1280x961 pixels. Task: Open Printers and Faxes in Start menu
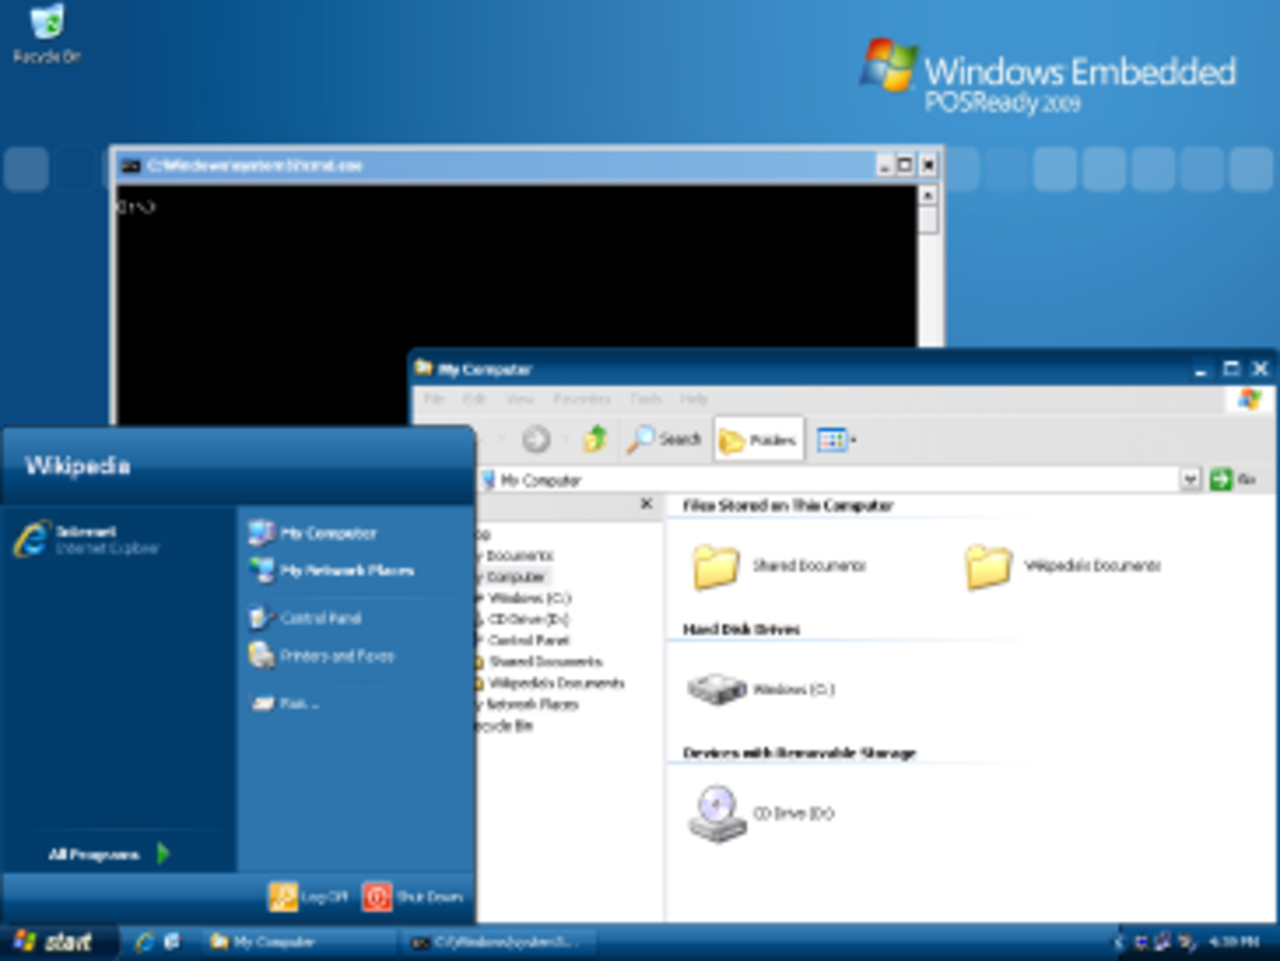pyautogui.click(x=322, y=656)
